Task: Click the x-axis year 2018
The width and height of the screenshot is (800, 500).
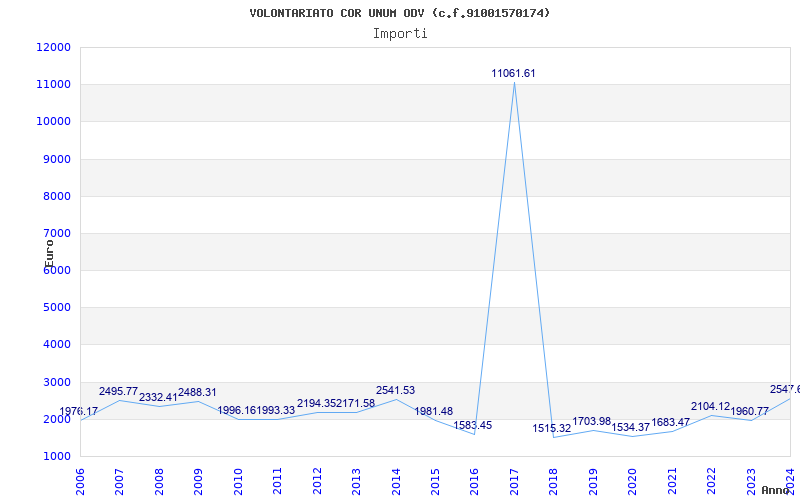Action: coord(554,482)
